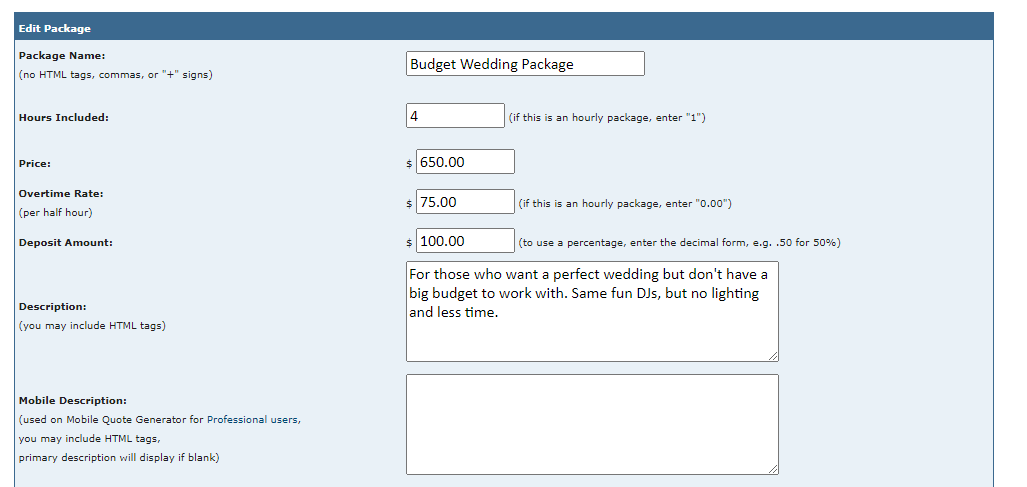Select the Price field showing 650.00
This screenshot has width=1027, height=487.
[x=465, y=162]
